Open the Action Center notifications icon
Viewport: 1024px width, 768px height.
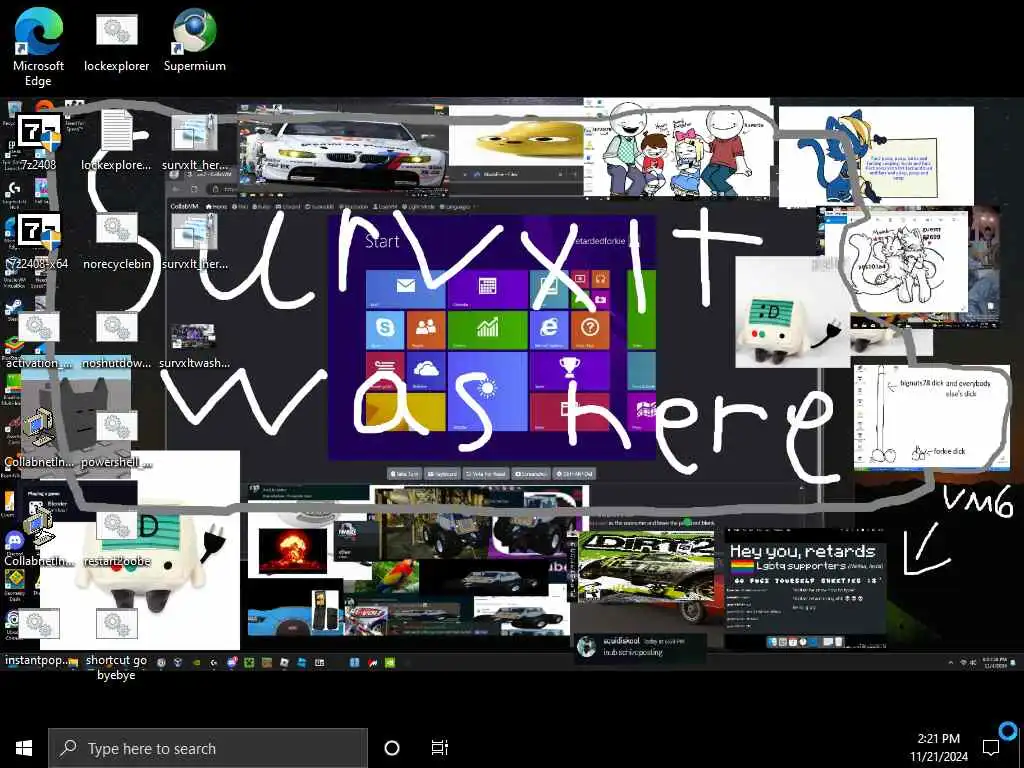992,748
